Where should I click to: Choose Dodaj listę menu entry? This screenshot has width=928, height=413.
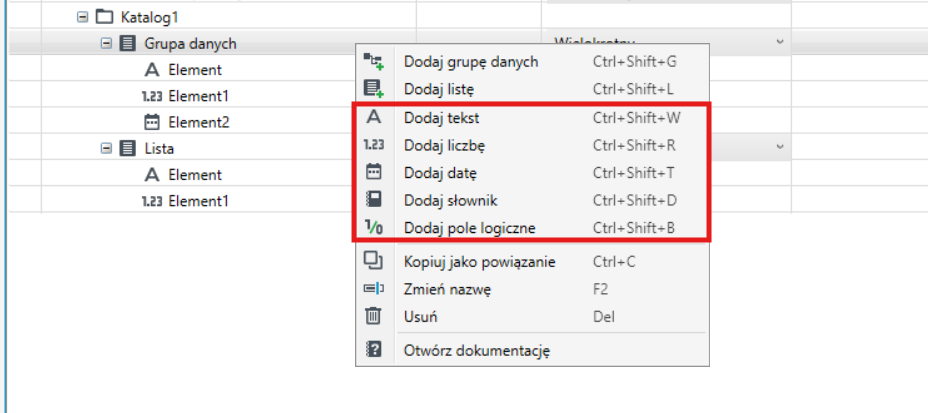pos(532,89)
